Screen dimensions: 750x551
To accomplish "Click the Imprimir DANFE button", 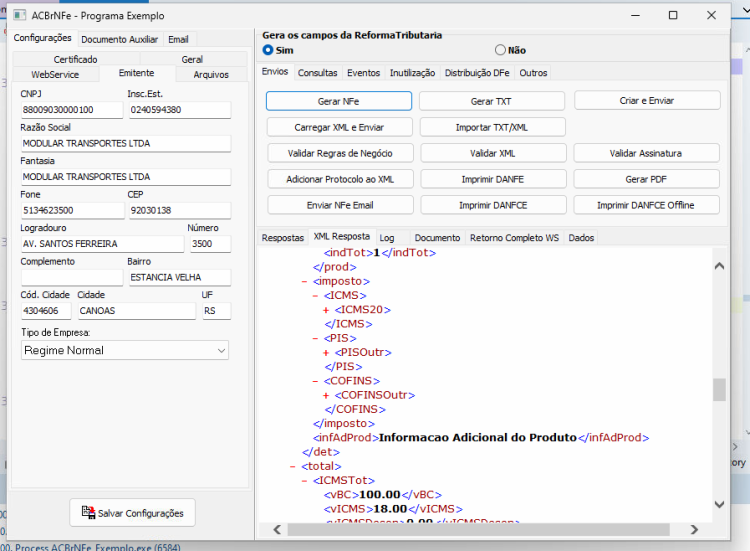I will tap(493, 179).
